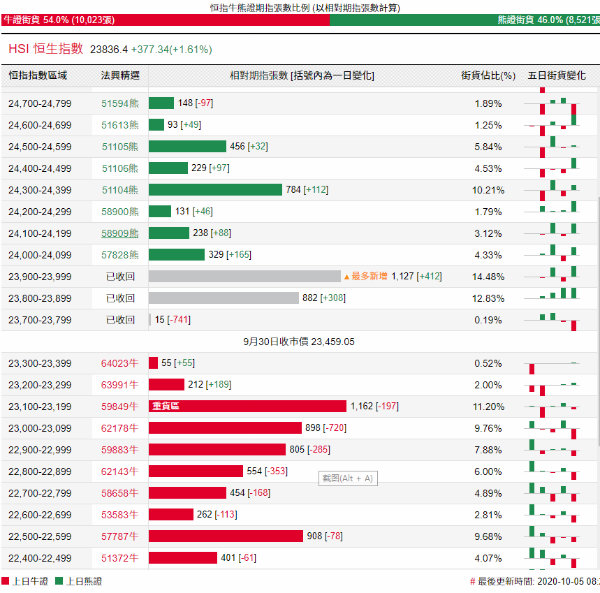
Task: Click the HSI 恒生指數 title
Action: [x=46, y=49]
